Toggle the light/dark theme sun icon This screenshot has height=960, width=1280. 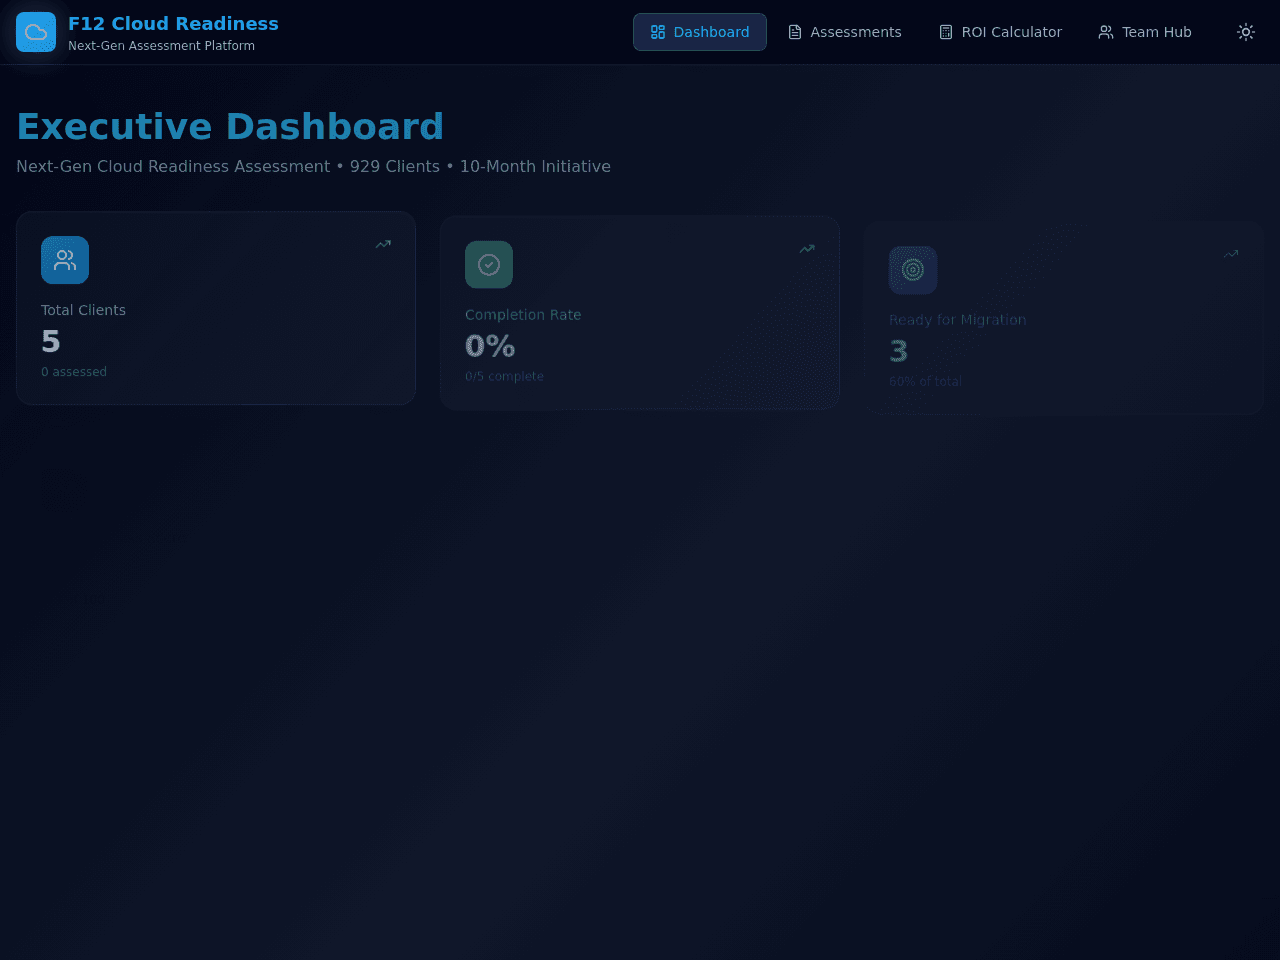tap(1246, 32)
